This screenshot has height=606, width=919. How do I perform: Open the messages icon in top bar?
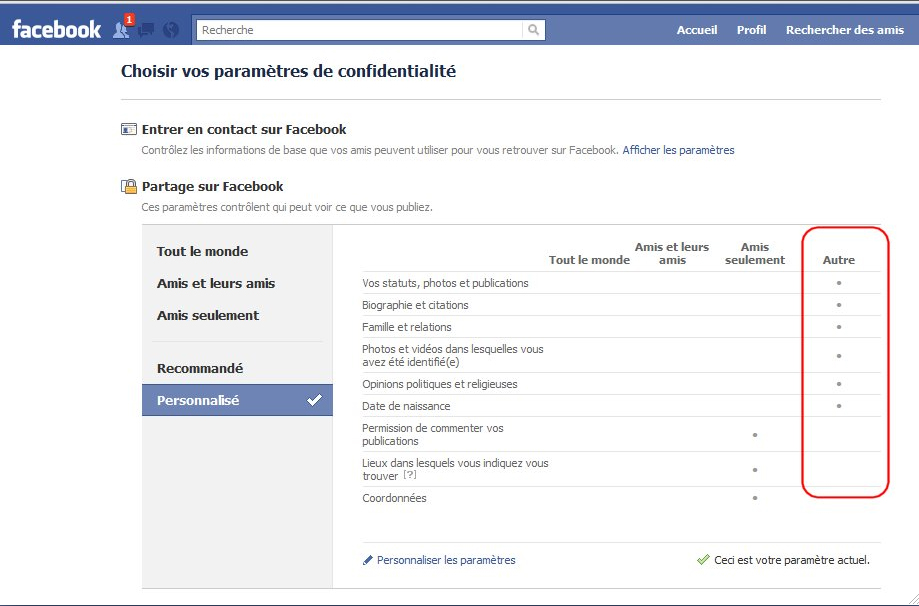147,30
